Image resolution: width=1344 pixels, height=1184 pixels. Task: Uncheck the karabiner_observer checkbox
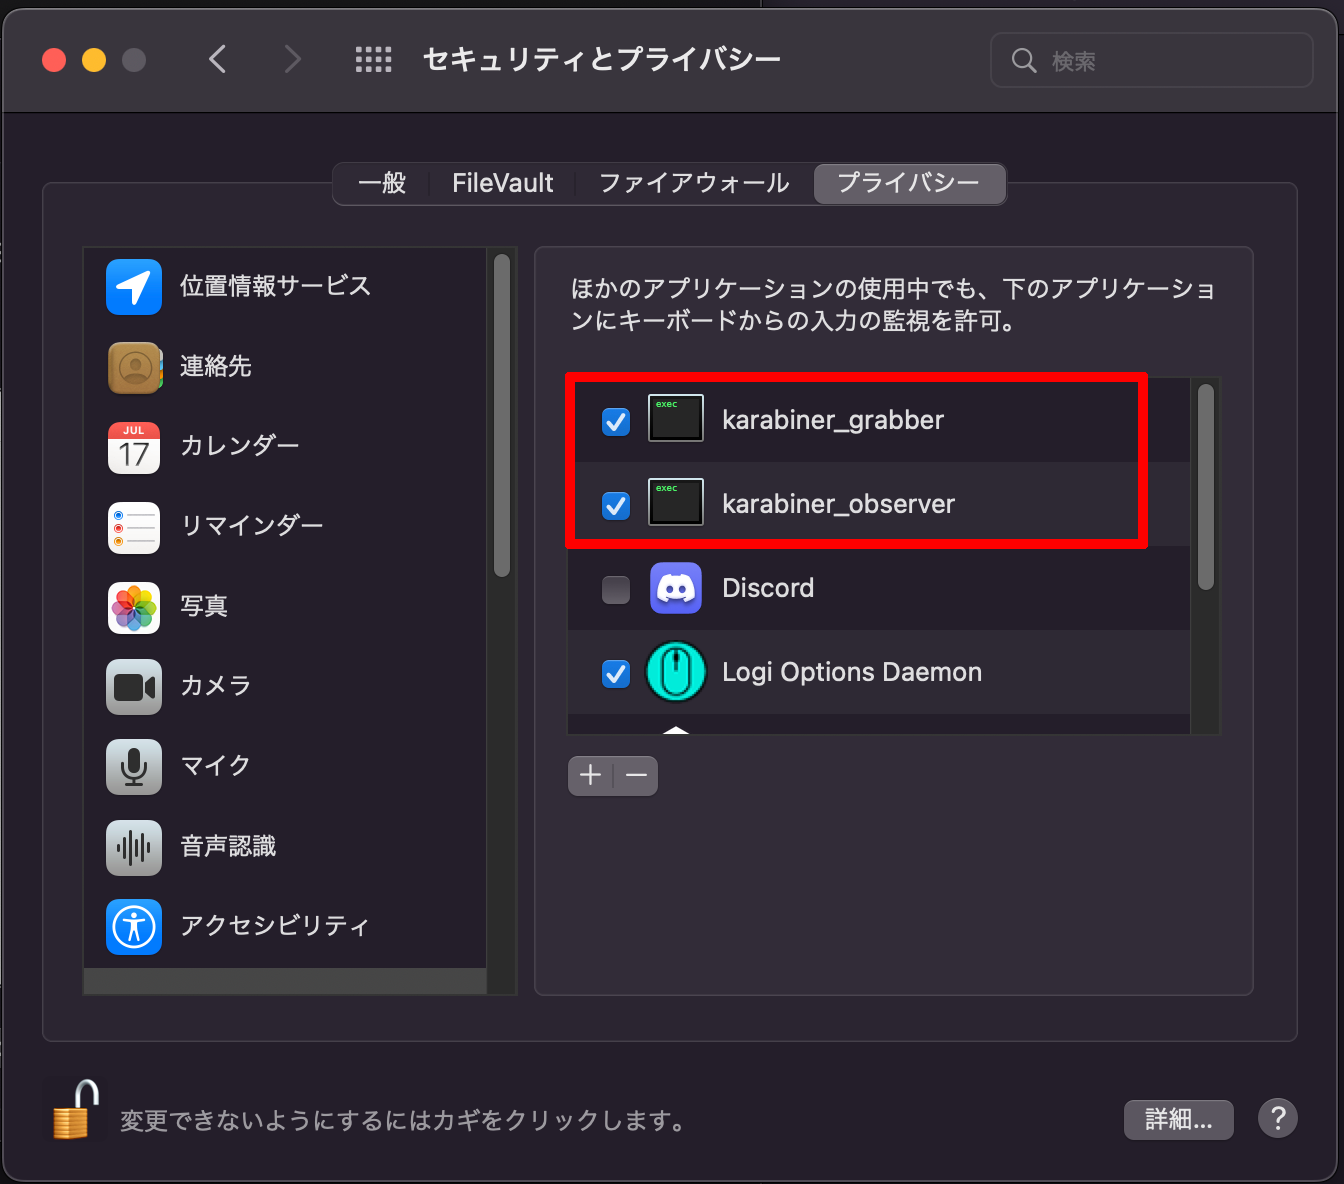[616, 506]
